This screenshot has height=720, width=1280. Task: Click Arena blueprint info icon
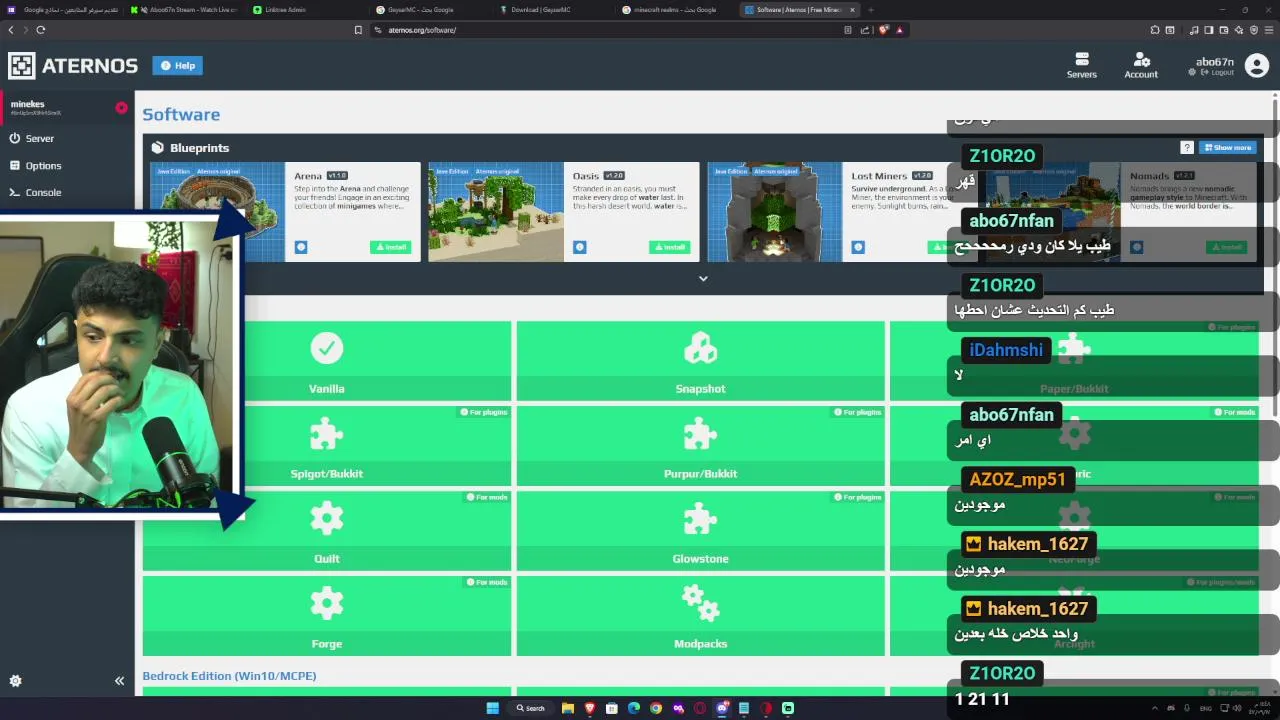point(301,247)
